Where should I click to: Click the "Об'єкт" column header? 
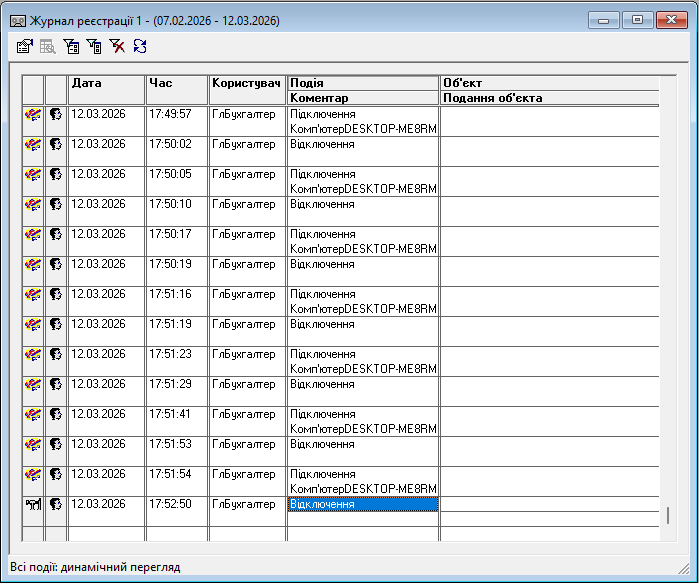[549, 83]
